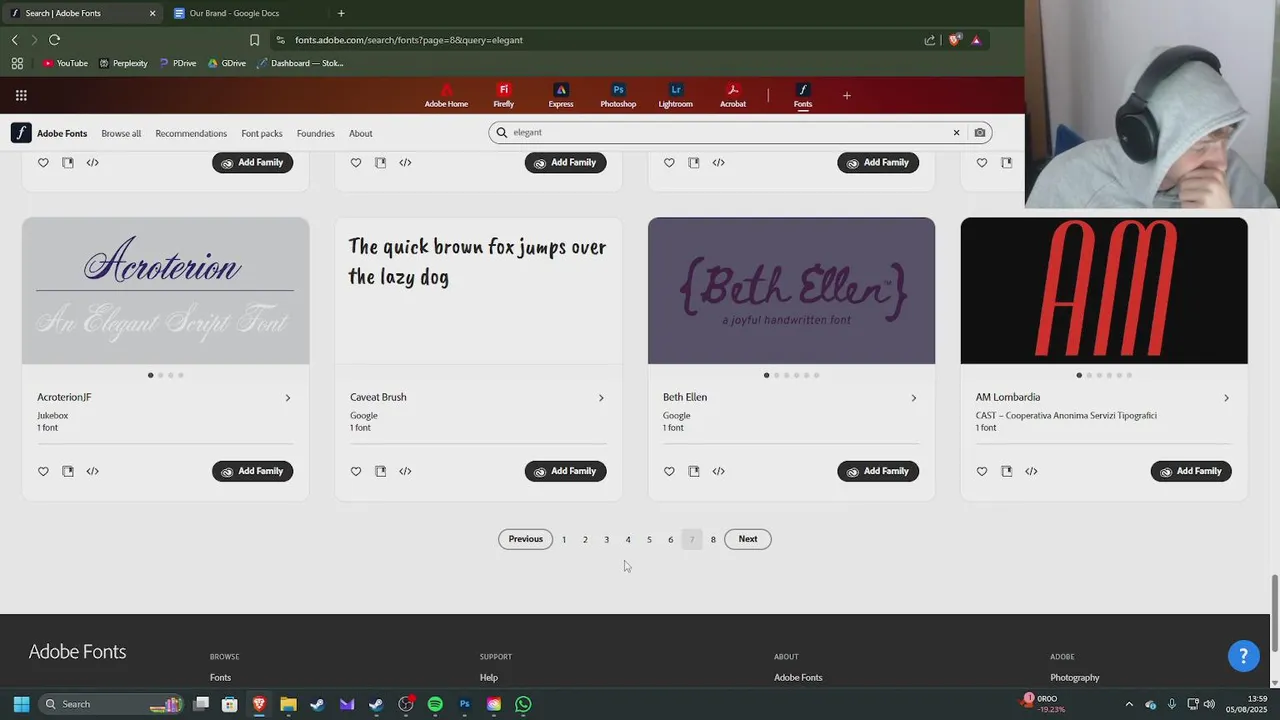Image resolution: width=1280 pixels, height=720 pixels.
Task: Expand Caveat Brush family details chevron
Action: (601, 398)
